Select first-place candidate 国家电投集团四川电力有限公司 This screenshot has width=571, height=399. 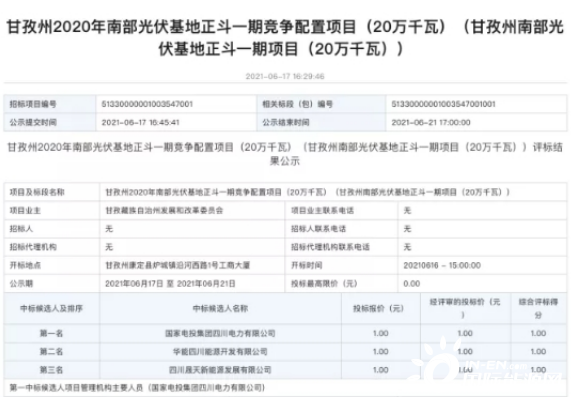pos(220,333)
